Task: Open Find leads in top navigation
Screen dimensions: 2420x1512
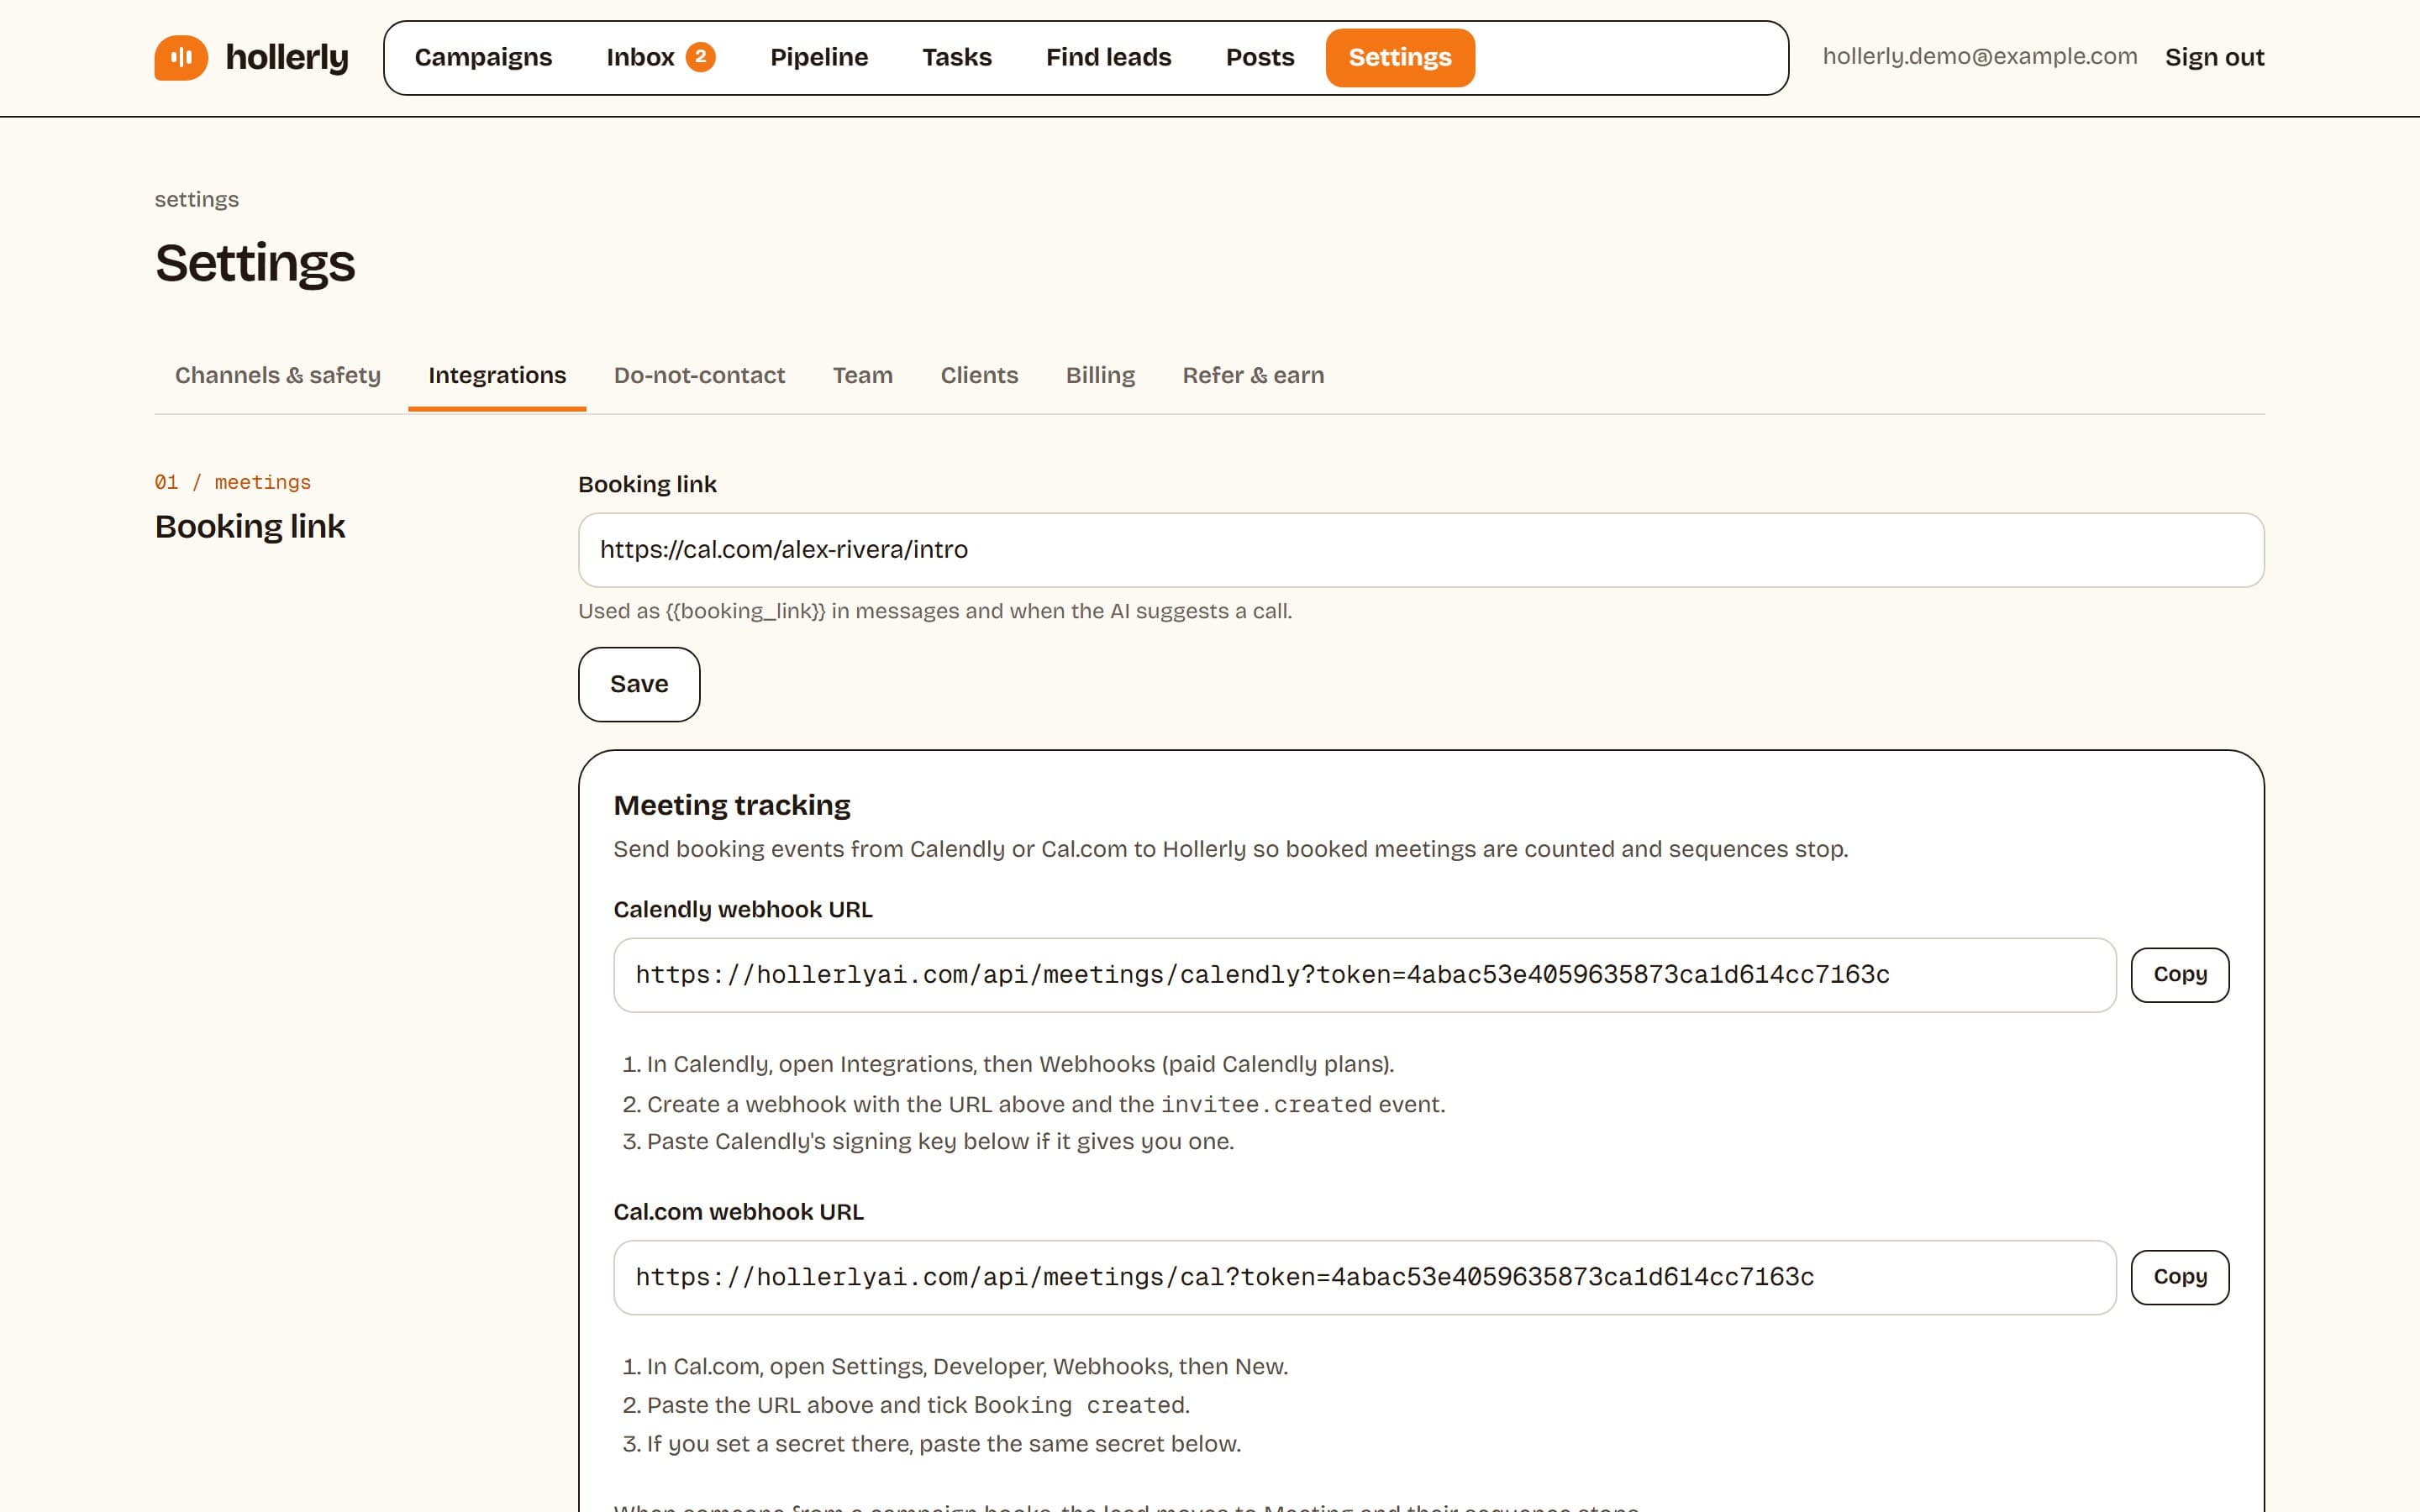Action: [x=1108, y=57]
